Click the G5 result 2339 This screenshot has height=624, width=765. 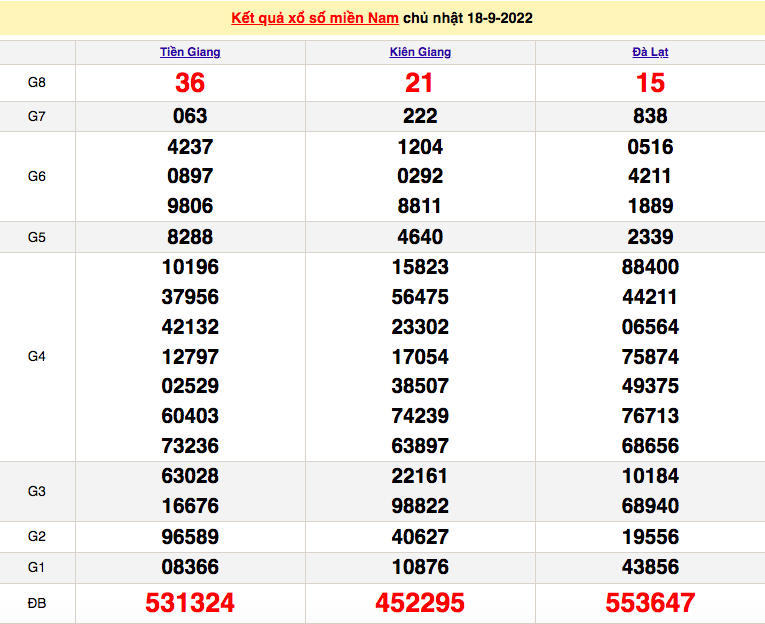[x=650, y=237]
